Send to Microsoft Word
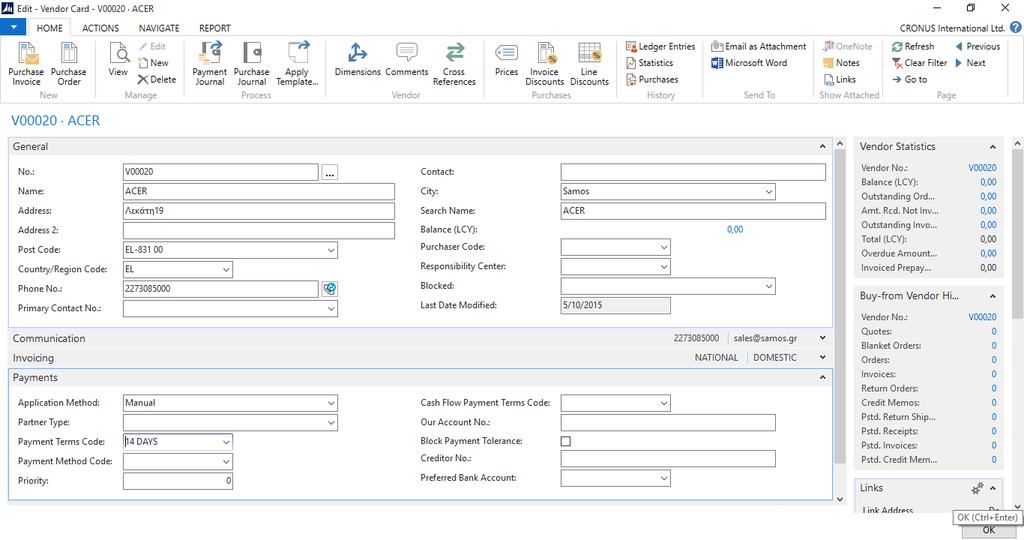Viewport: 1024px width, 540px height. 749,63
